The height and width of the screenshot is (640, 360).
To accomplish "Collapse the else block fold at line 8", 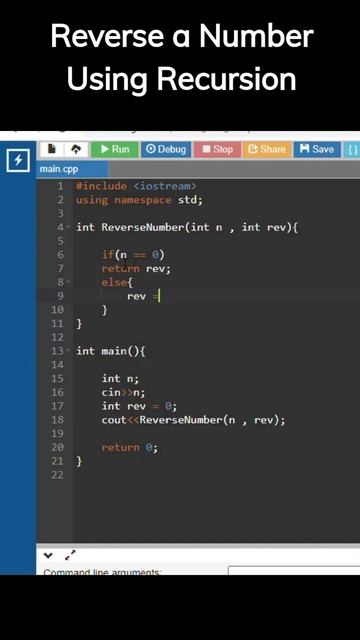I will (69, 282).
